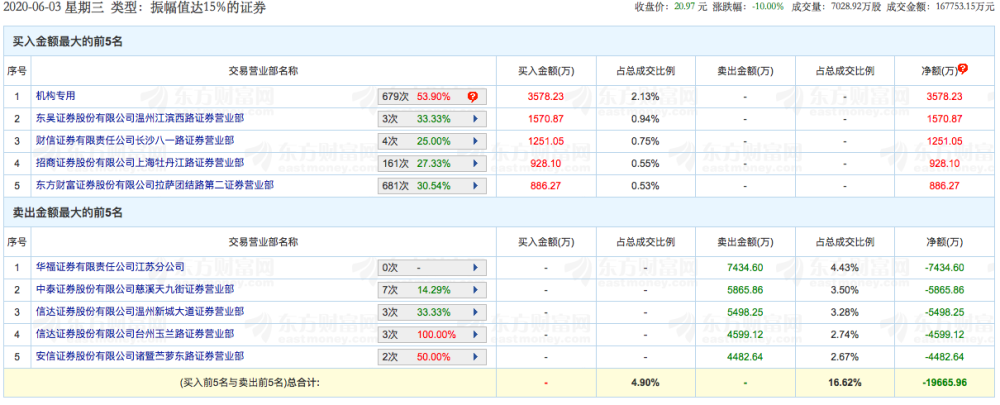Open 东吴证券温州江滨西路证券营业部 link
The height and width of the screenshot is (405, 1000).
[139, 119]
